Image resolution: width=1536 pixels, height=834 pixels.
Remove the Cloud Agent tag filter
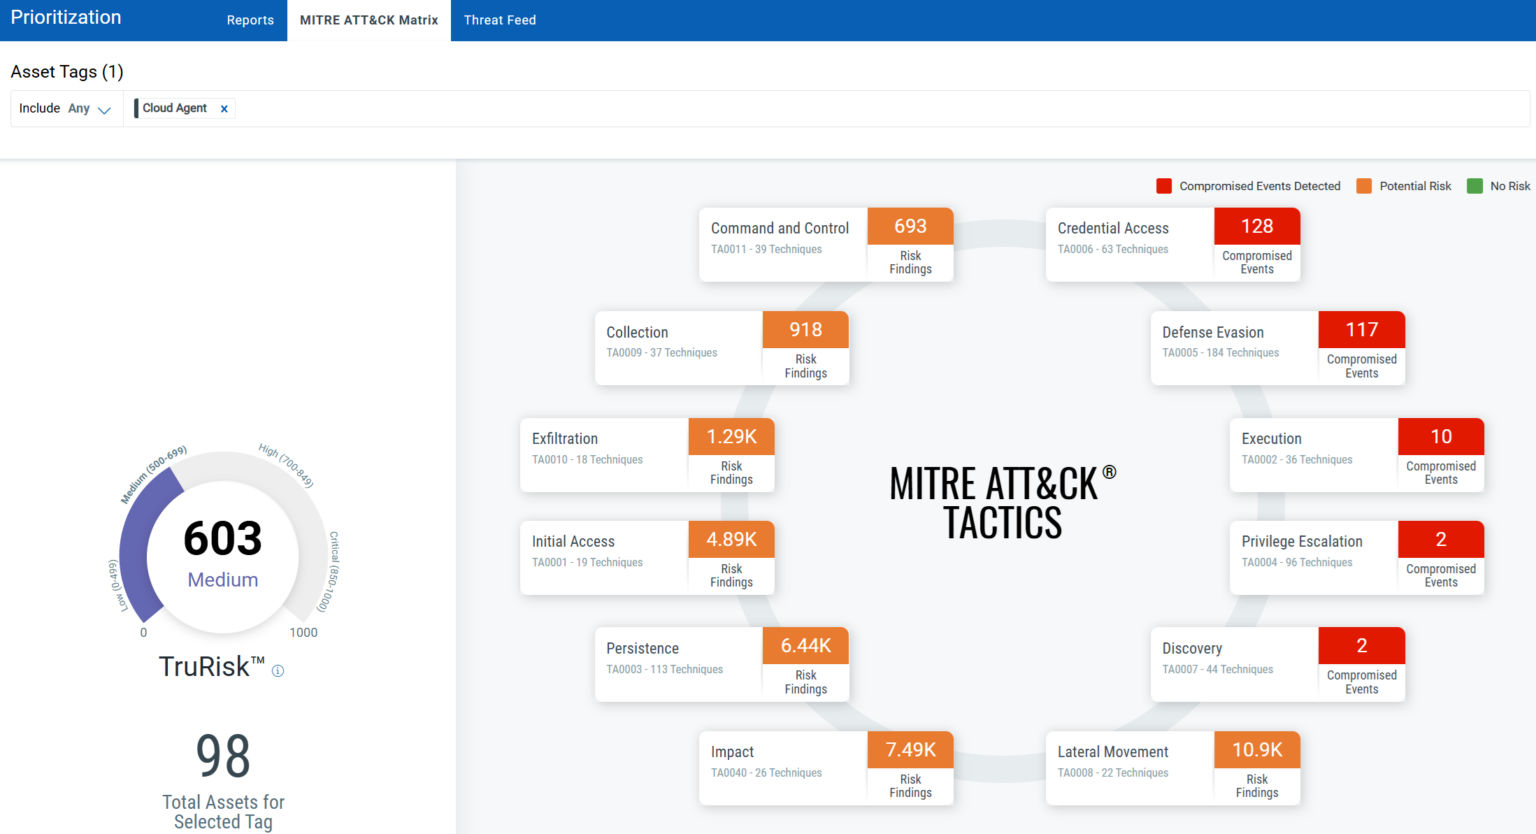[224, 108]
